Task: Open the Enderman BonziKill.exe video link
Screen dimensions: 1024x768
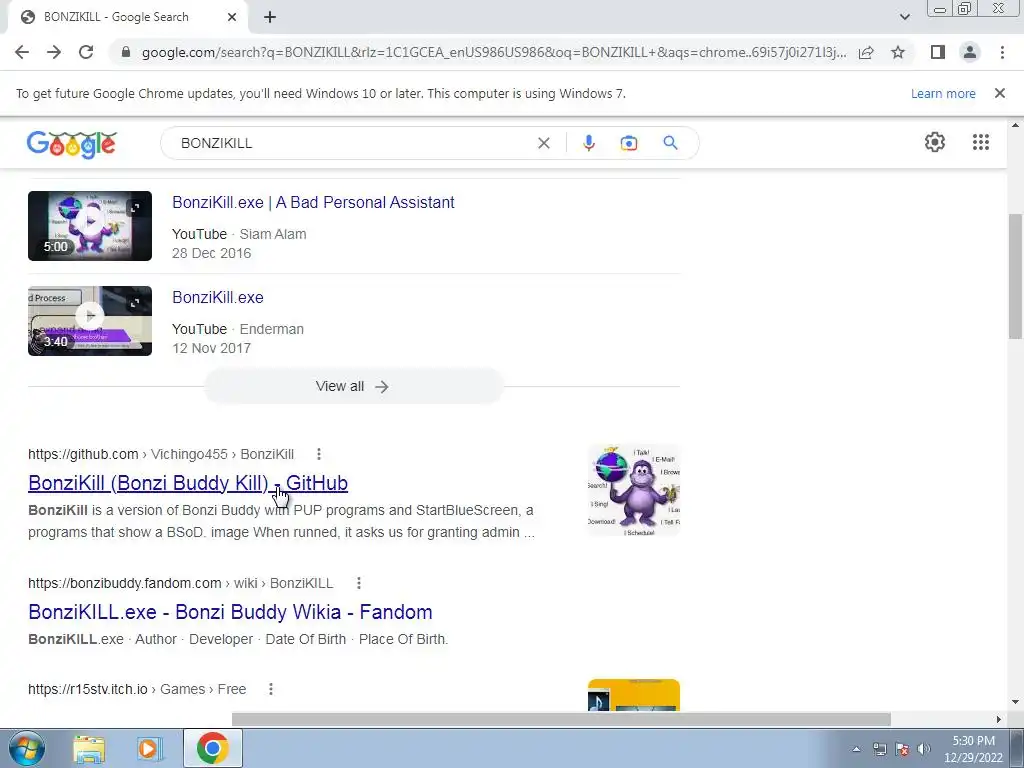Action: coord(218,298)
